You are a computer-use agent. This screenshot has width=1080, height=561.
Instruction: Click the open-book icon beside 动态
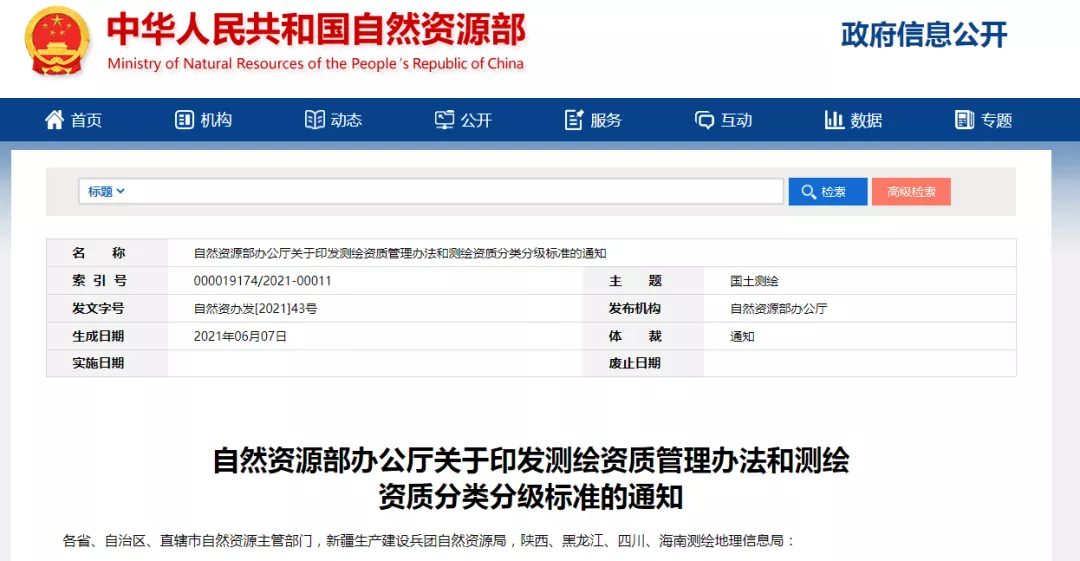[x=315, y=120]
